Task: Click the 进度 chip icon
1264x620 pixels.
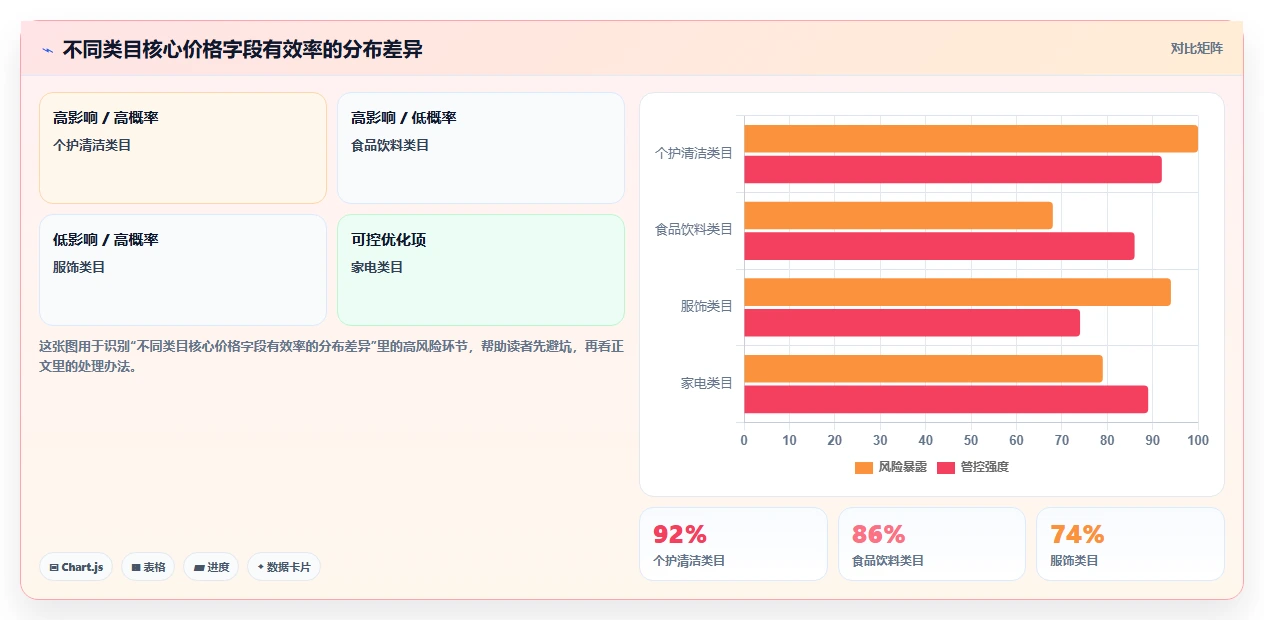Action: 199,567
